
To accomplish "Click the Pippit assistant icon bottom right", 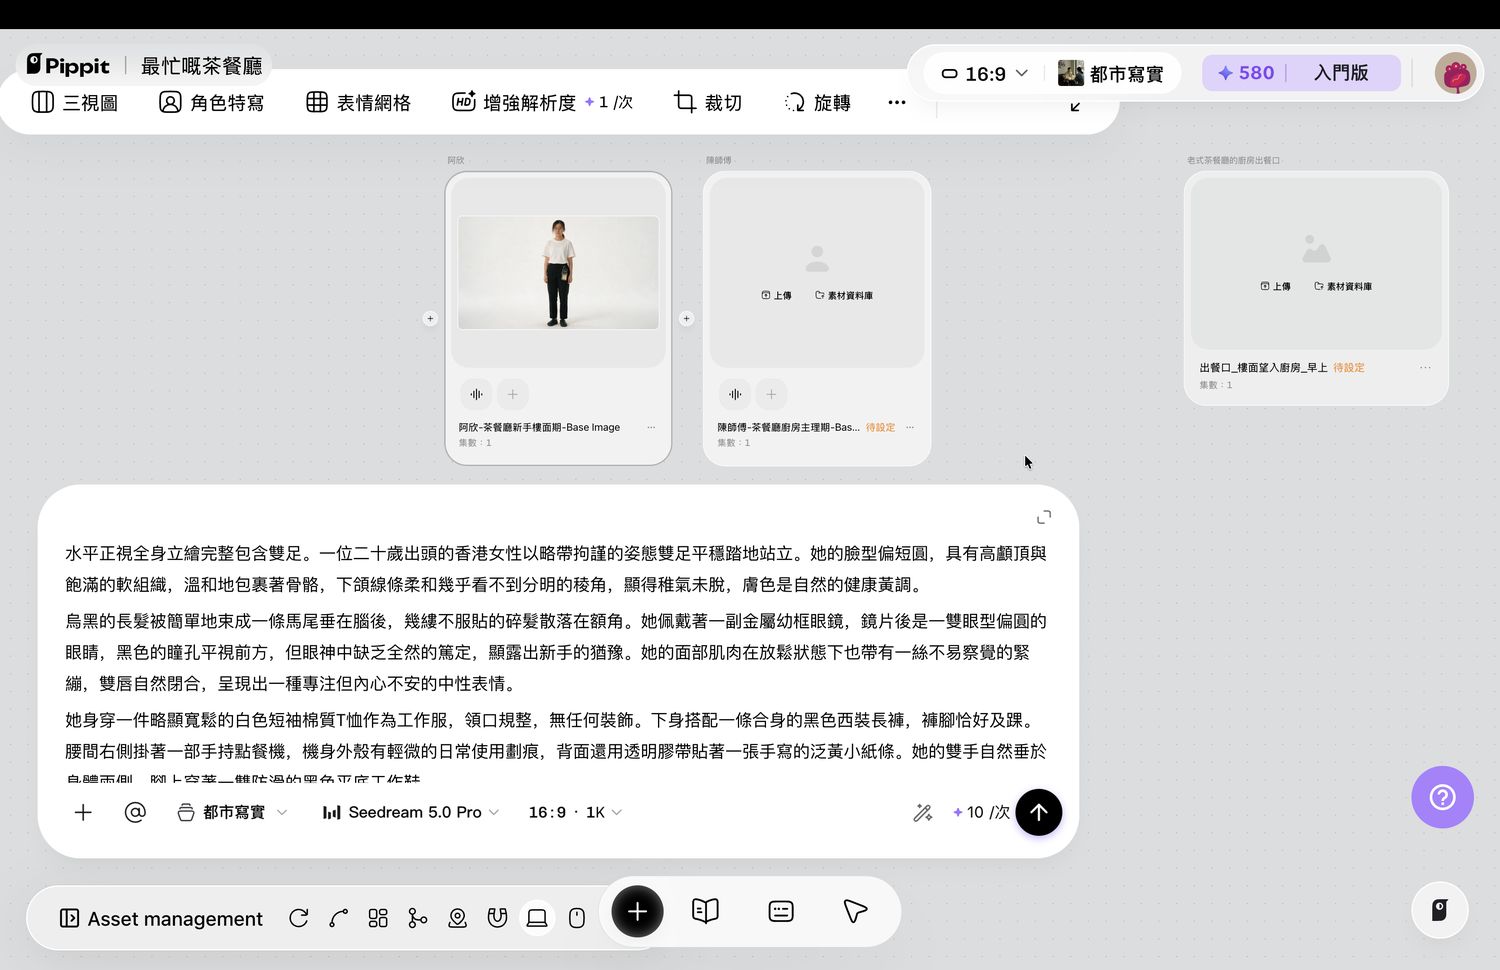I will (1439, 910).
